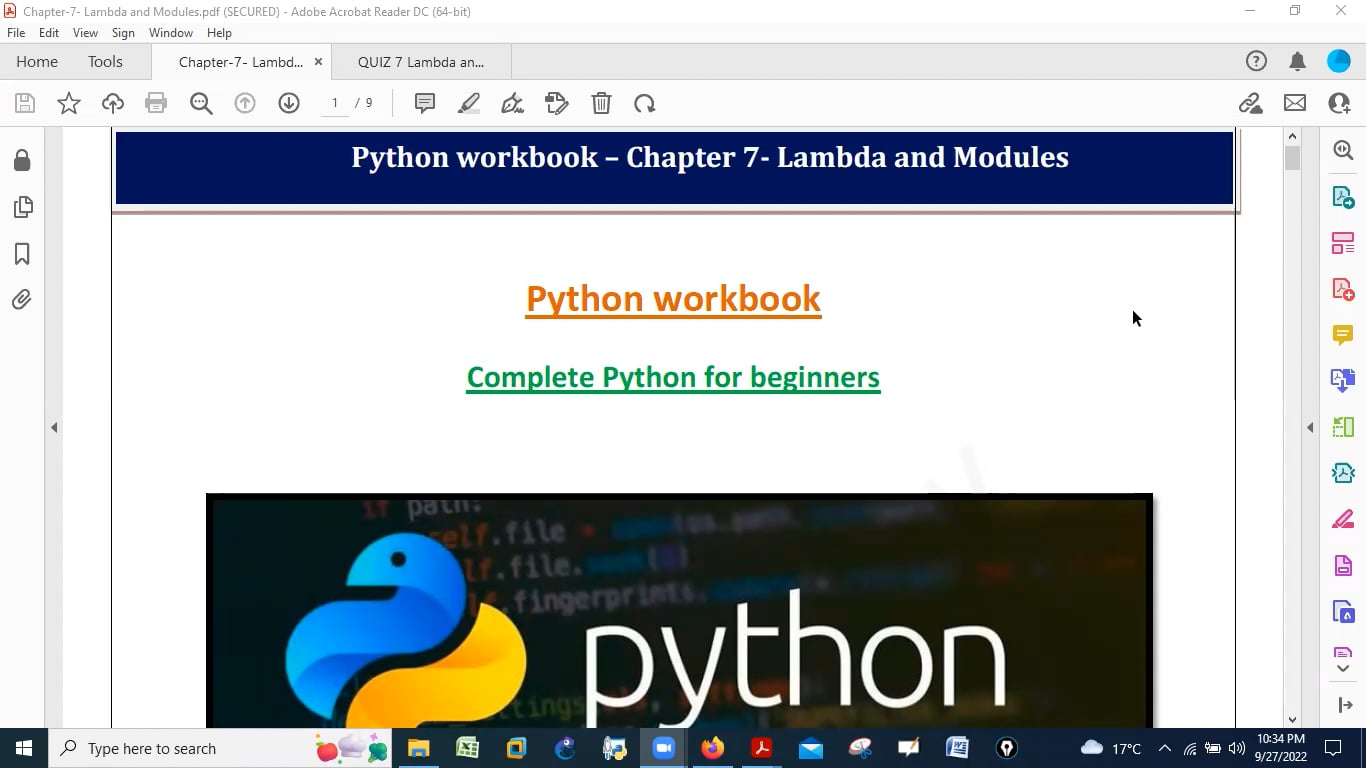Open the attachments paperclip panel
This screenshot has width=1366, height=768.
coord(22,300)
